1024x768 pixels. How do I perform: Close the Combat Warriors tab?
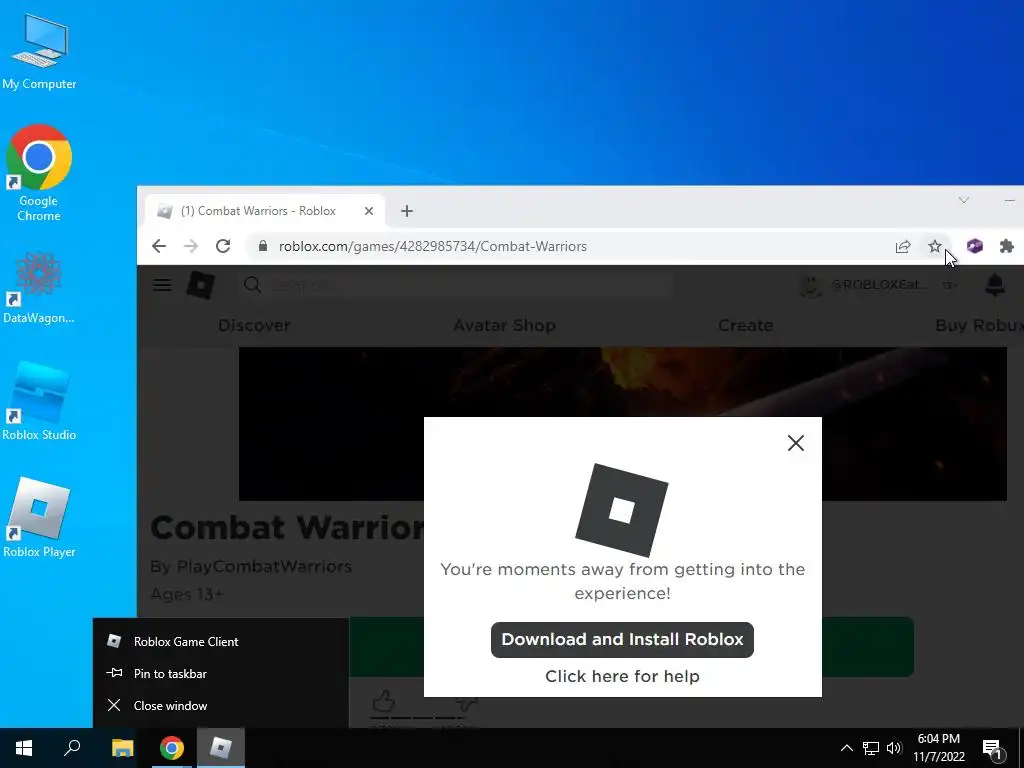[368, 211]
